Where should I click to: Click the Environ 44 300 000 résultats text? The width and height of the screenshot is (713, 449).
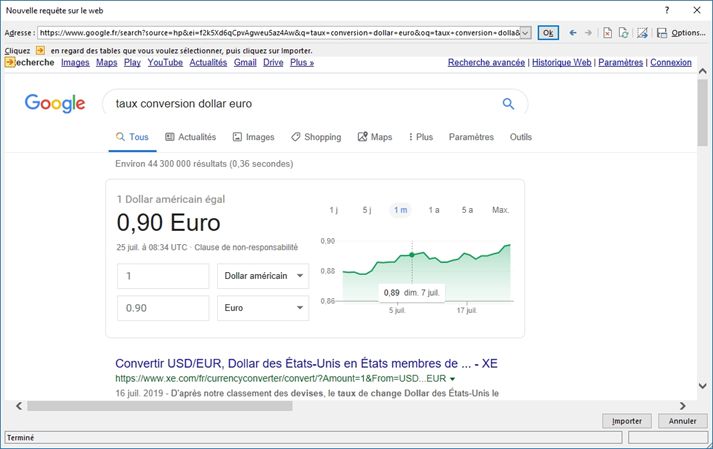click(x=204, y=164)
